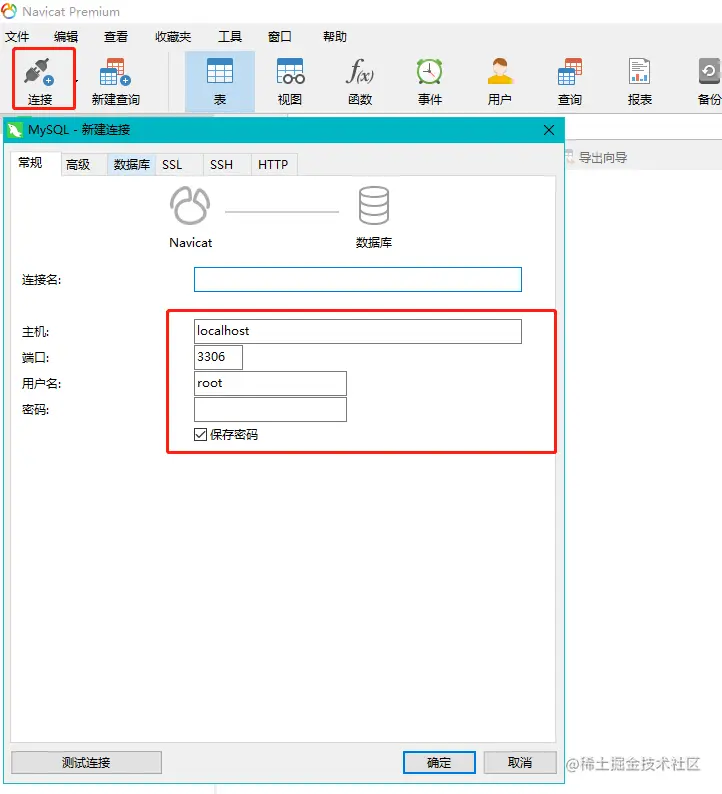Close the MySQL 新建连接 dialog
The height and width of the screenshot is (794, 722).
(x=549, y=130)
